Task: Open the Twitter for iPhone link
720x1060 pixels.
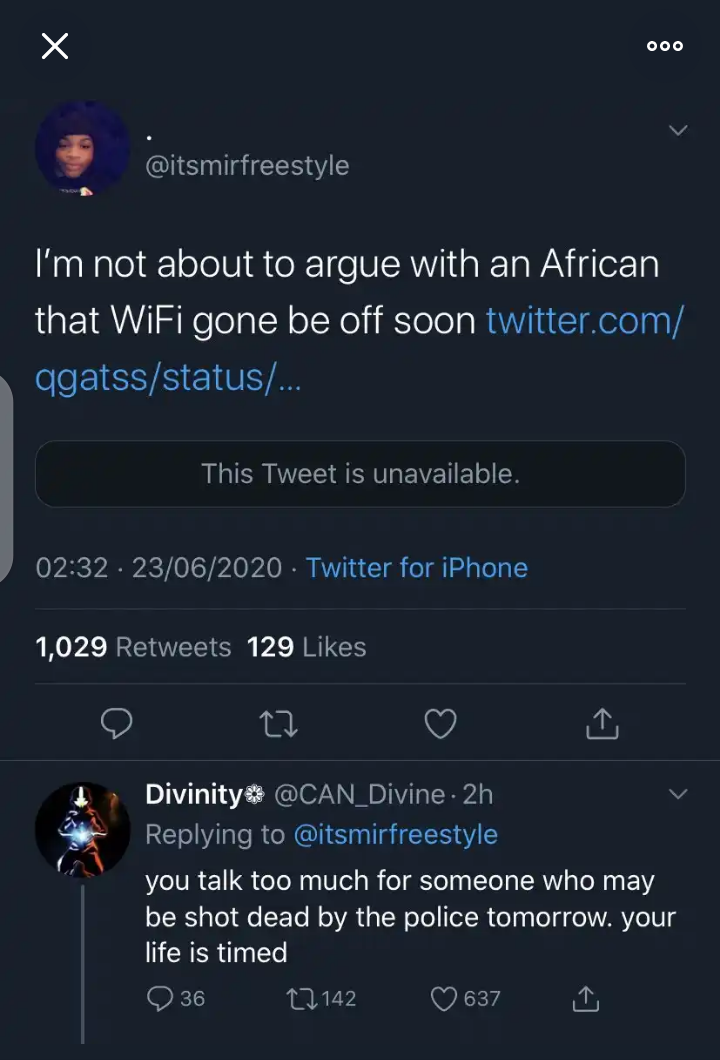Action: [x=416, y=568]
